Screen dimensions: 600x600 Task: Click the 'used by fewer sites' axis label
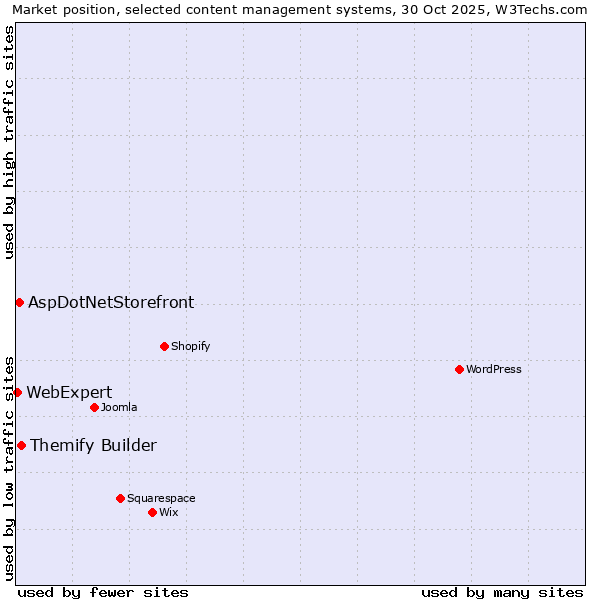(103, 592)
